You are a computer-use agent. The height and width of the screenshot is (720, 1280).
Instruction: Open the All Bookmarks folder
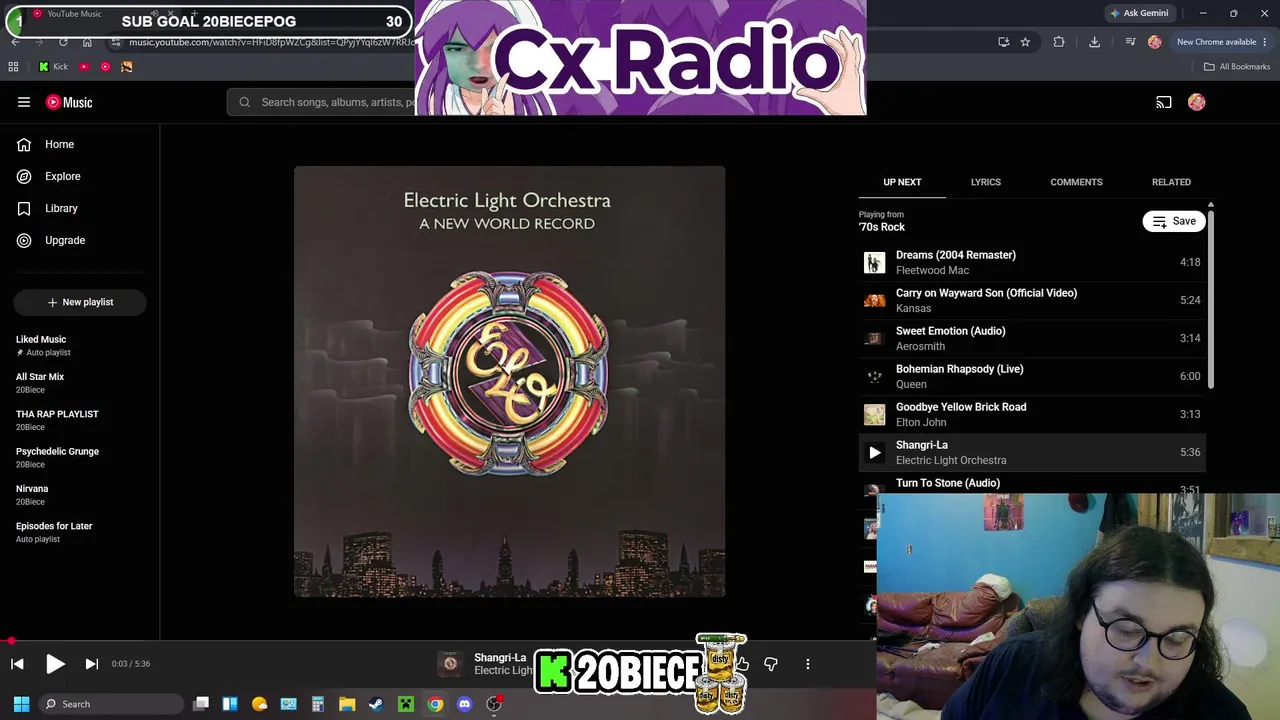click(x=1237, y=67)
